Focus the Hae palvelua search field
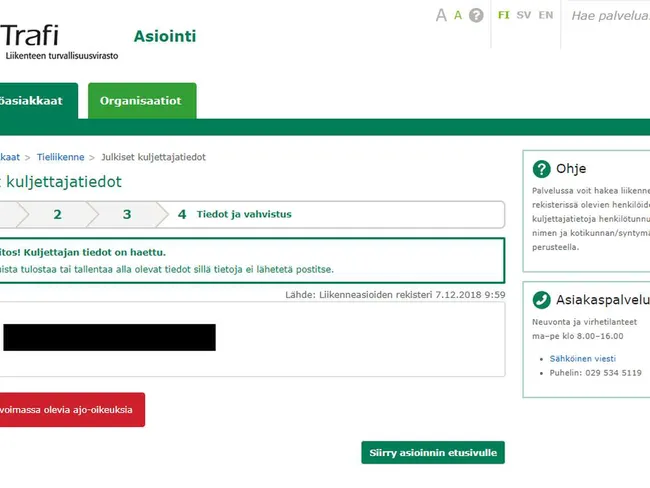The height and width of the screenshot is (488, 650). (x=608, y=16)
